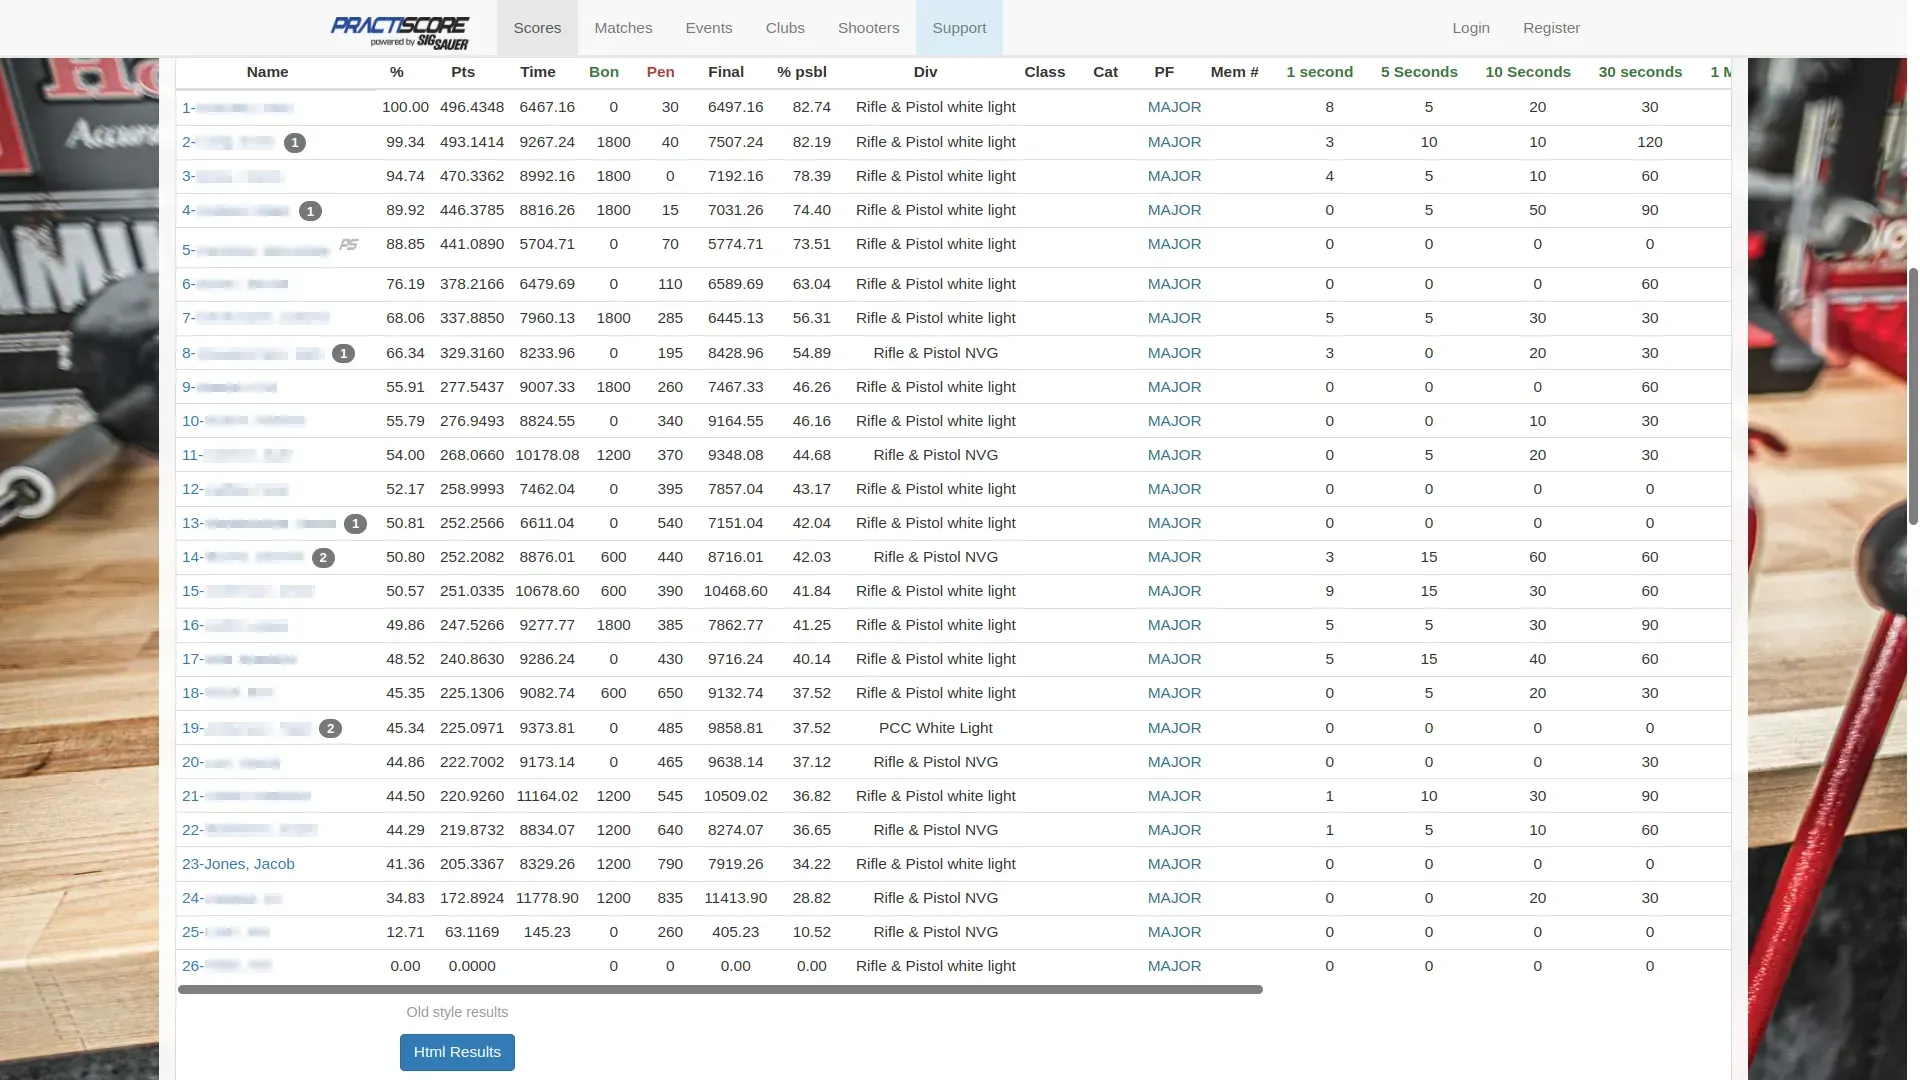Click the Html Results button
Viewport: 1920px width, 1080px height.
point(457,1052)
